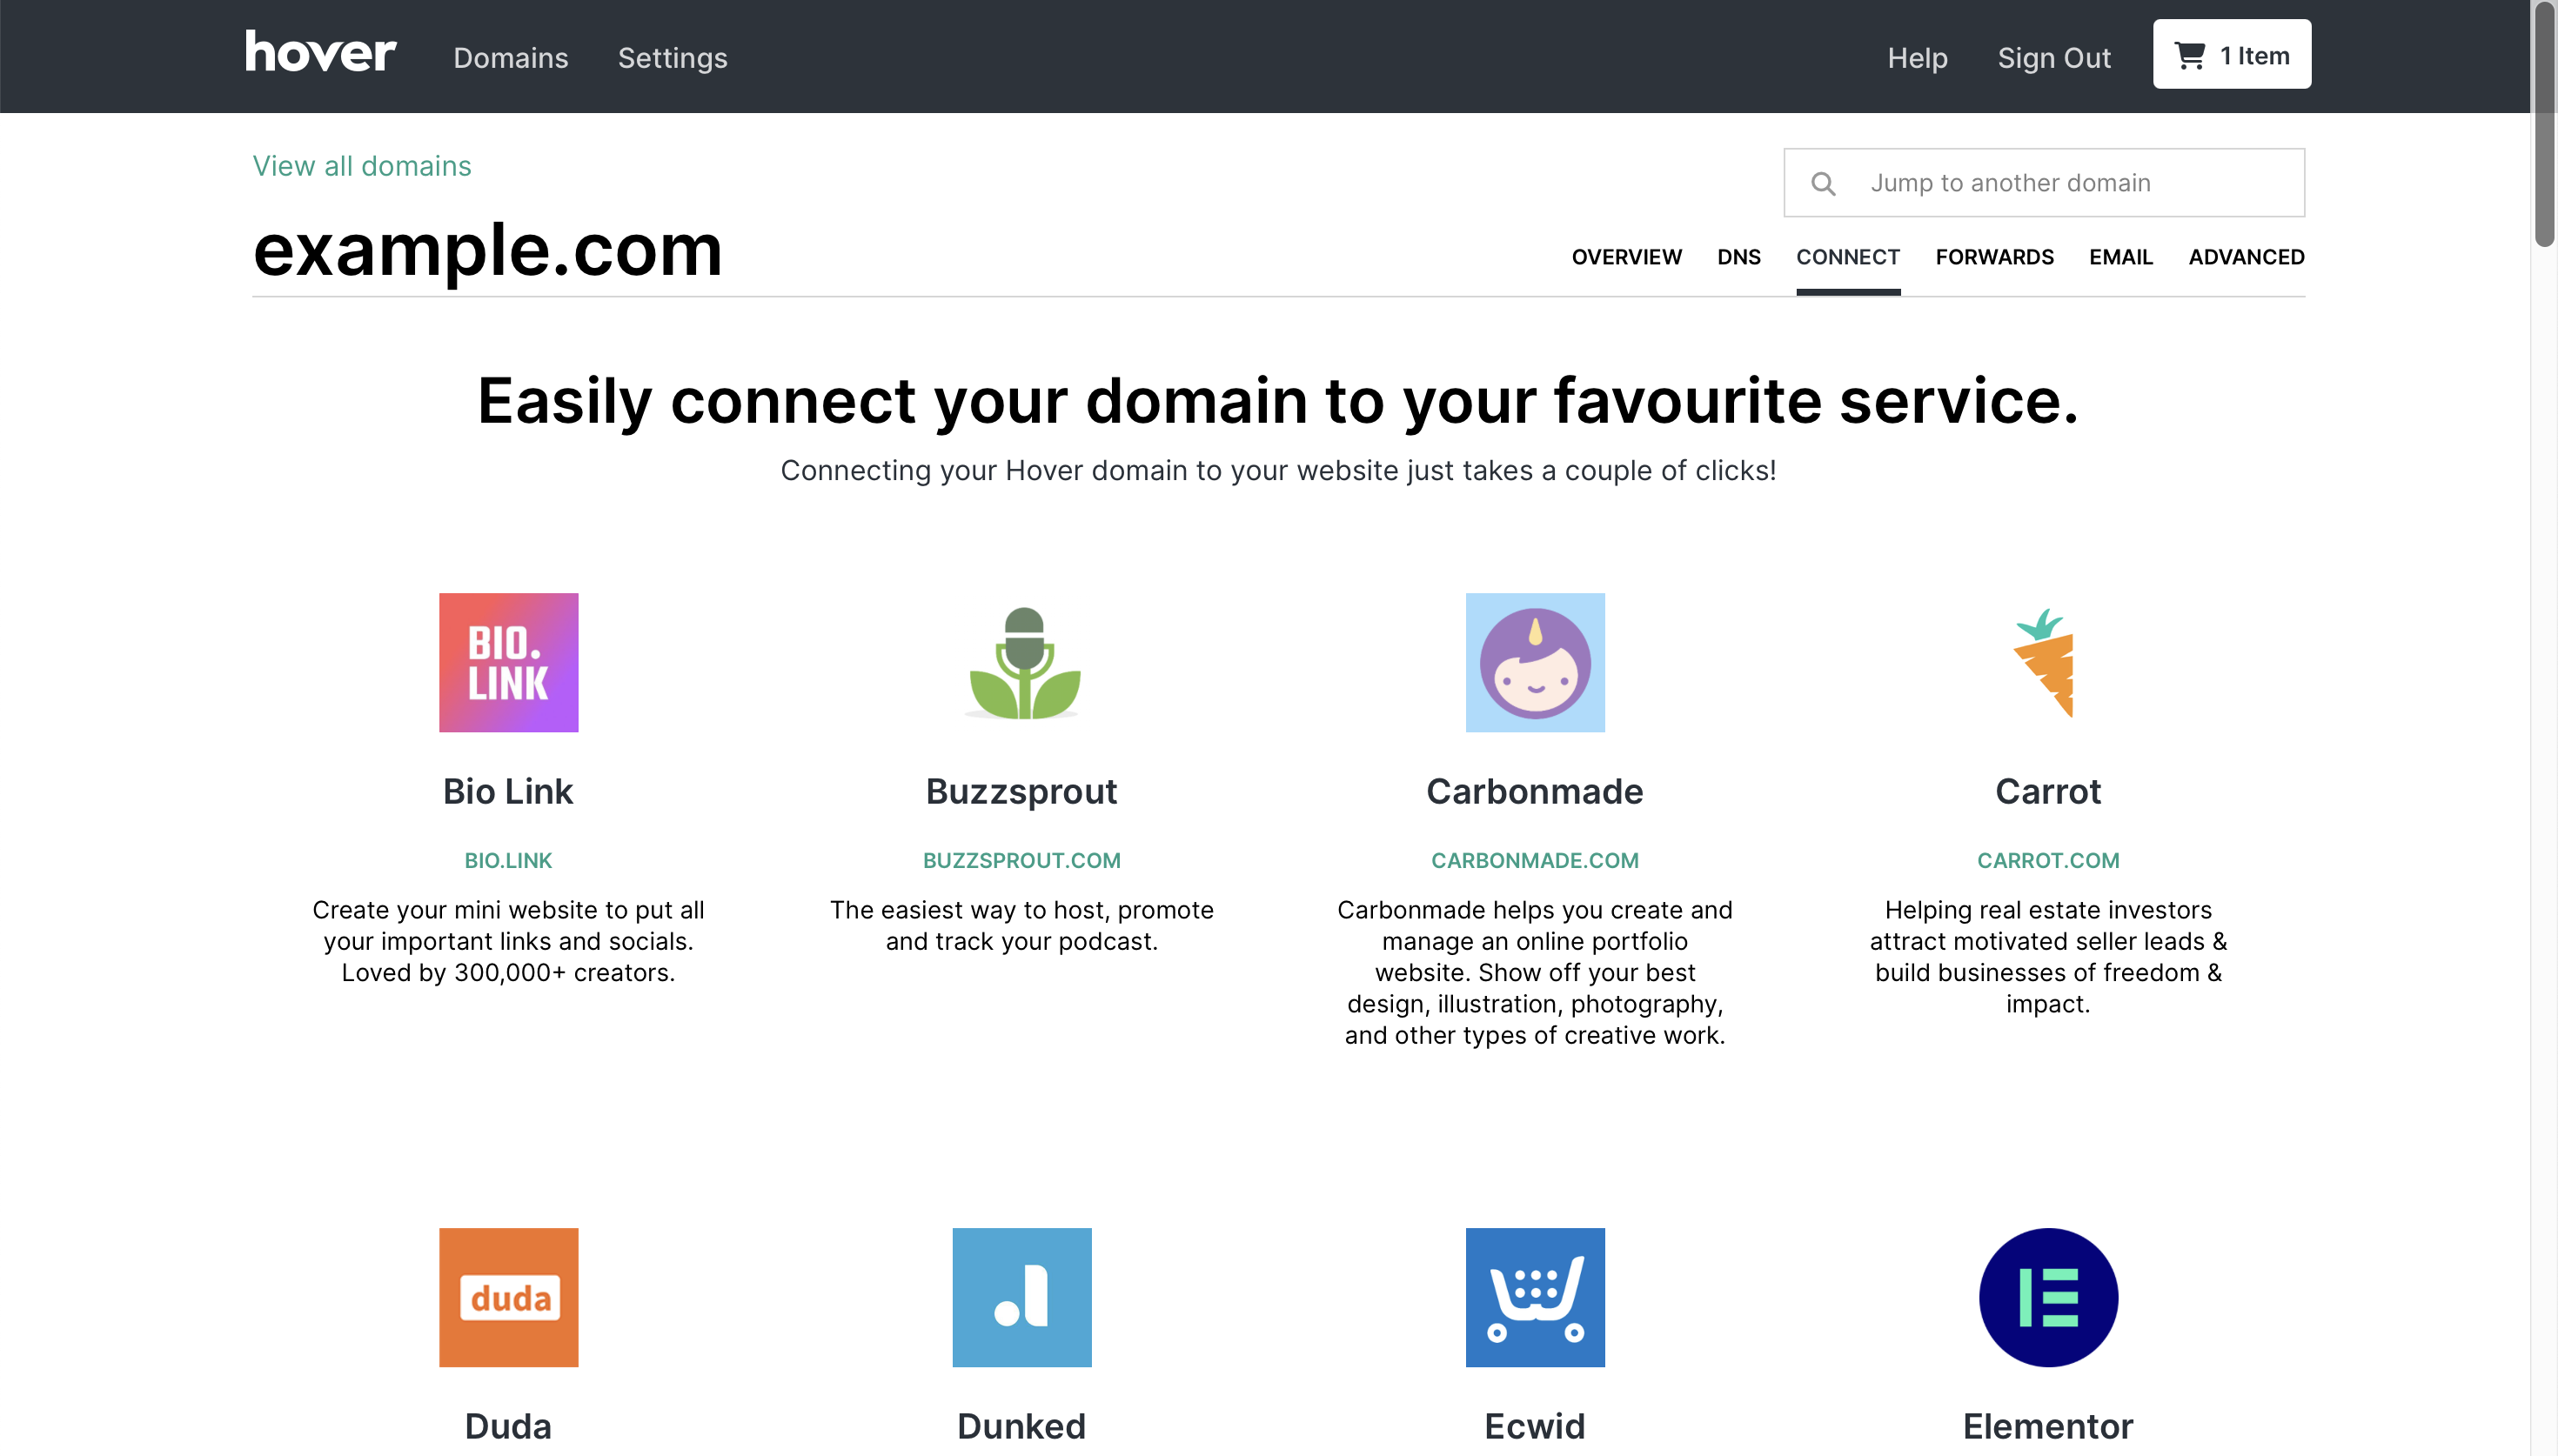
Task: Click 'The easiest way to host' description
Action: [x=1021, y=925]
